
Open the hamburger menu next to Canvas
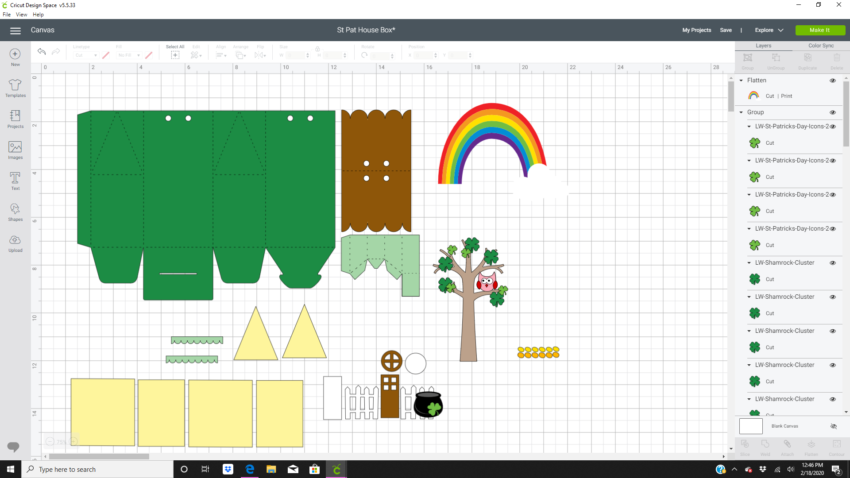pos(15,30)
